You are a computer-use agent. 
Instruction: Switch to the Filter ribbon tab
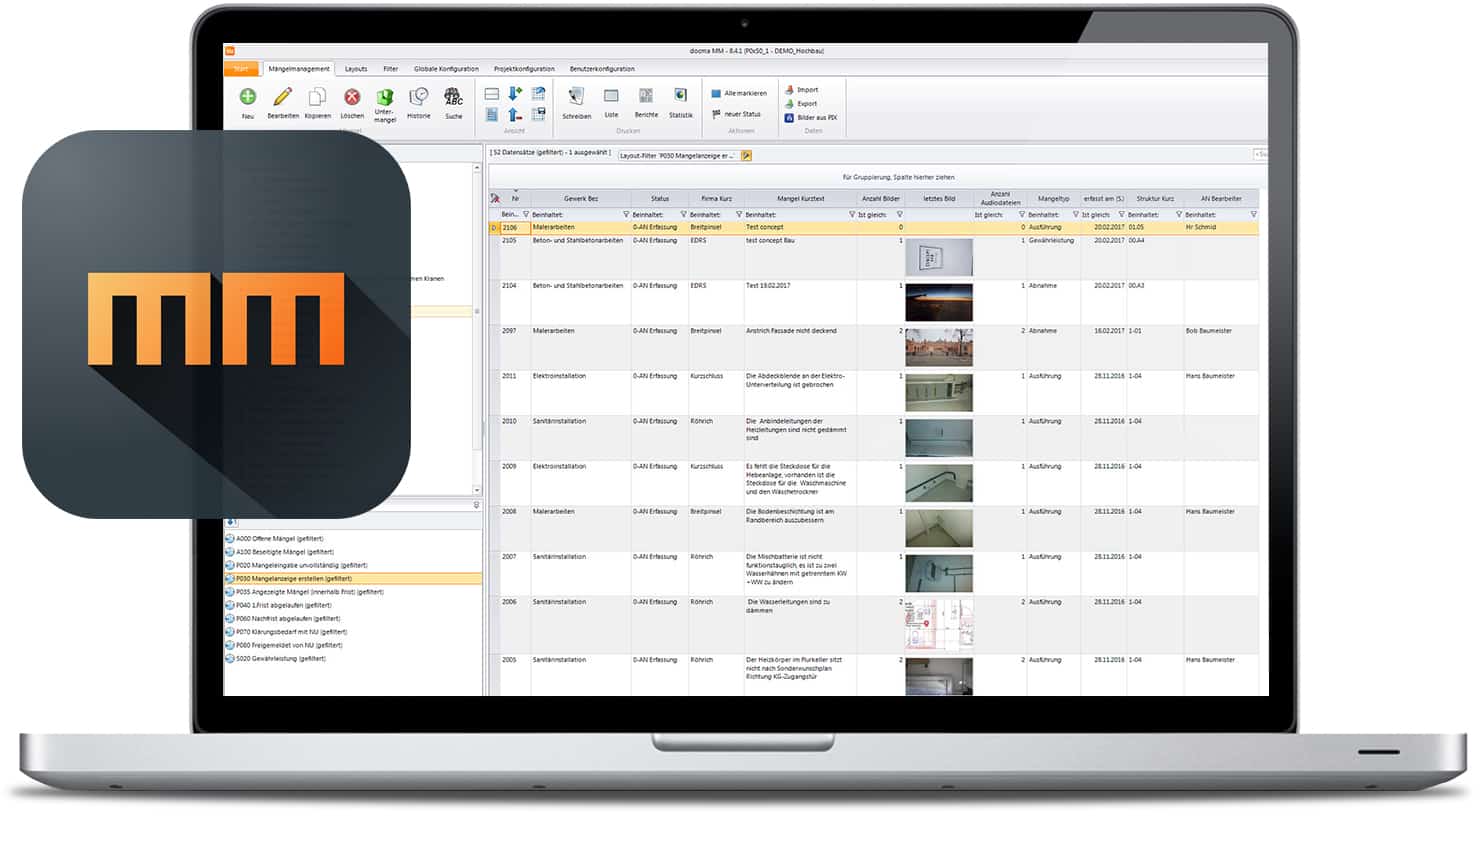[391, 69]
